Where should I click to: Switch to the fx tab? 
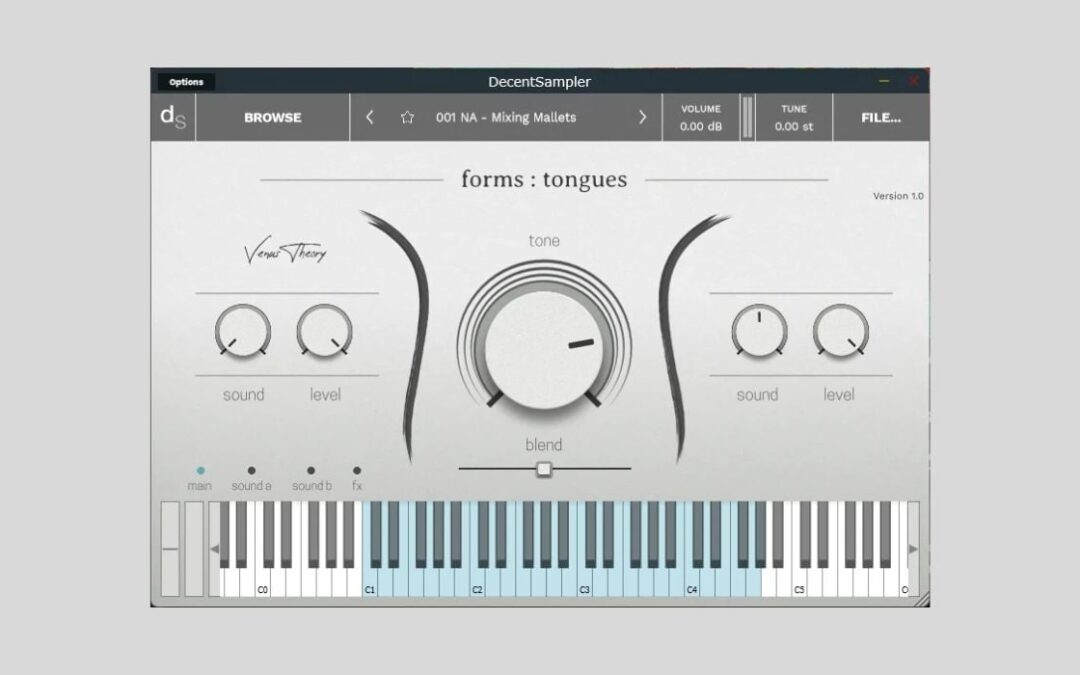pos(357,478)
